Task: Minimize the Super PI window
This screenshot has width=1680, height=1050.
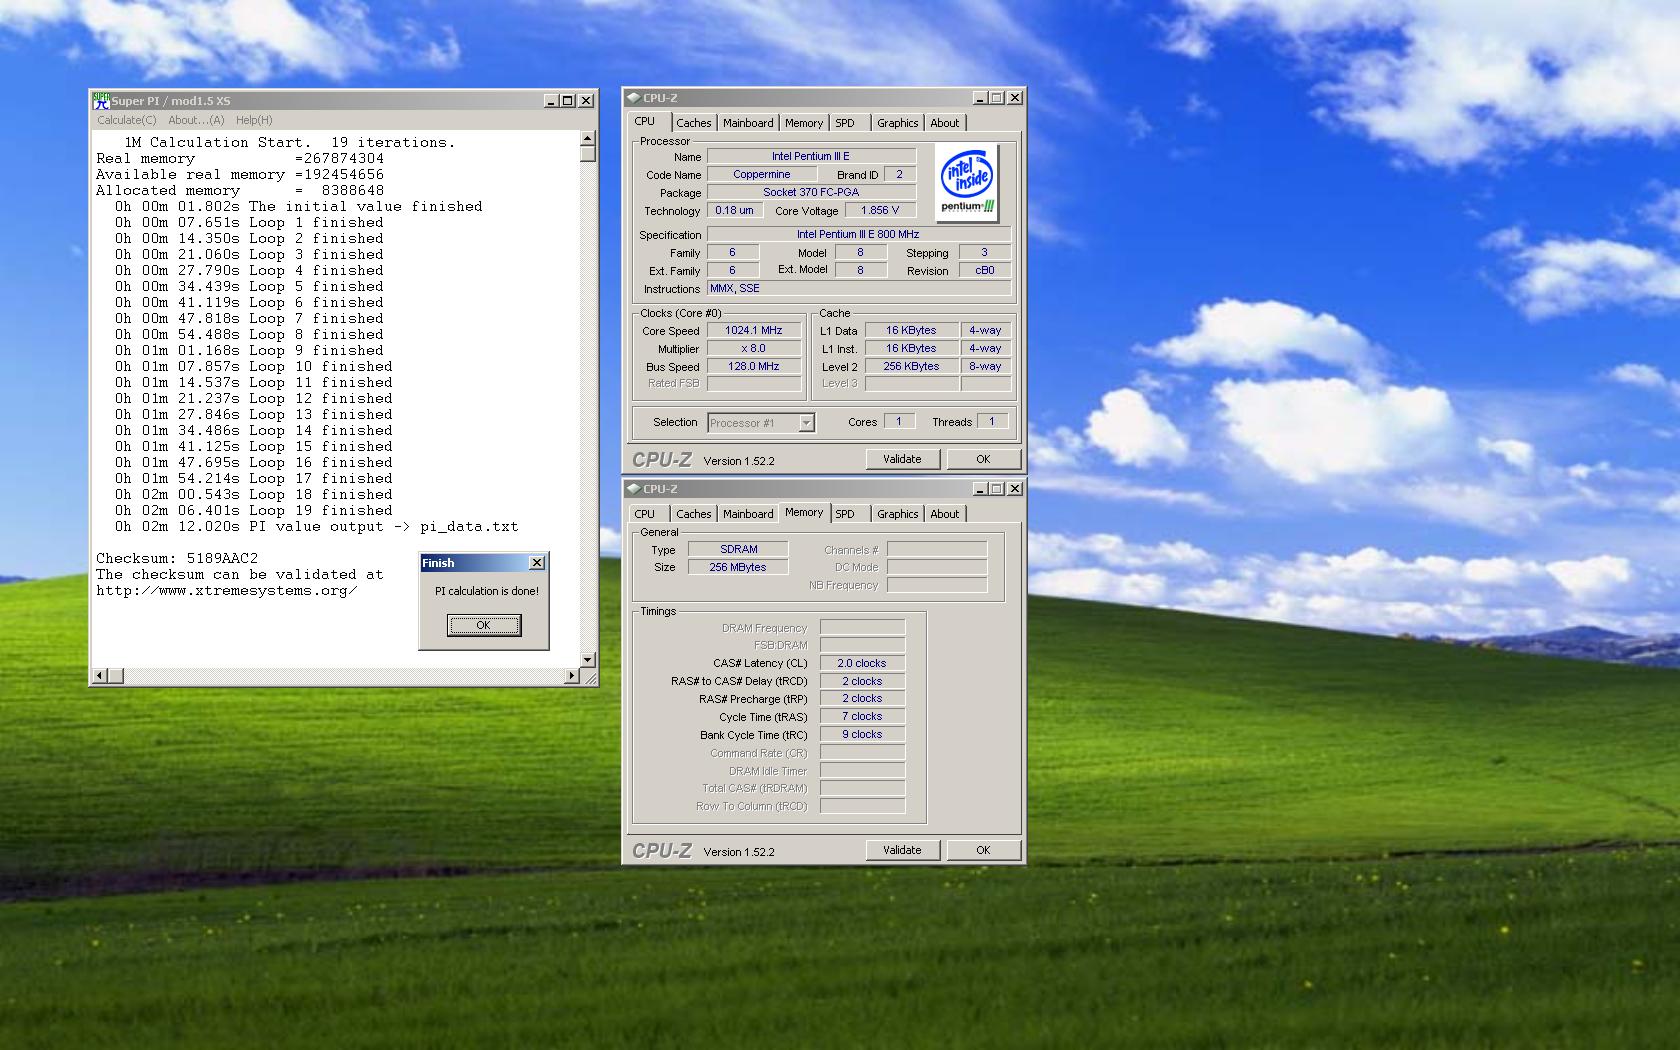Action: pos(551,101)
